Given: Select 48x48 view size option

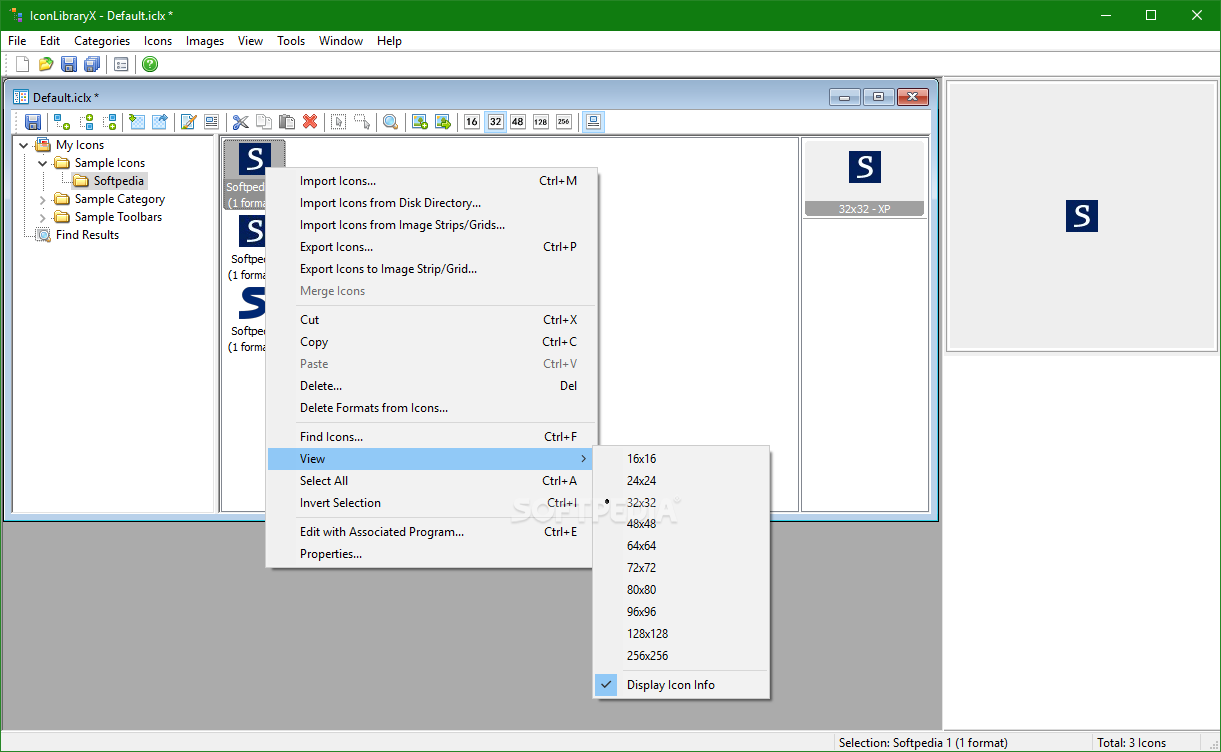Looking at the screenshot, I should pos(682,524).
